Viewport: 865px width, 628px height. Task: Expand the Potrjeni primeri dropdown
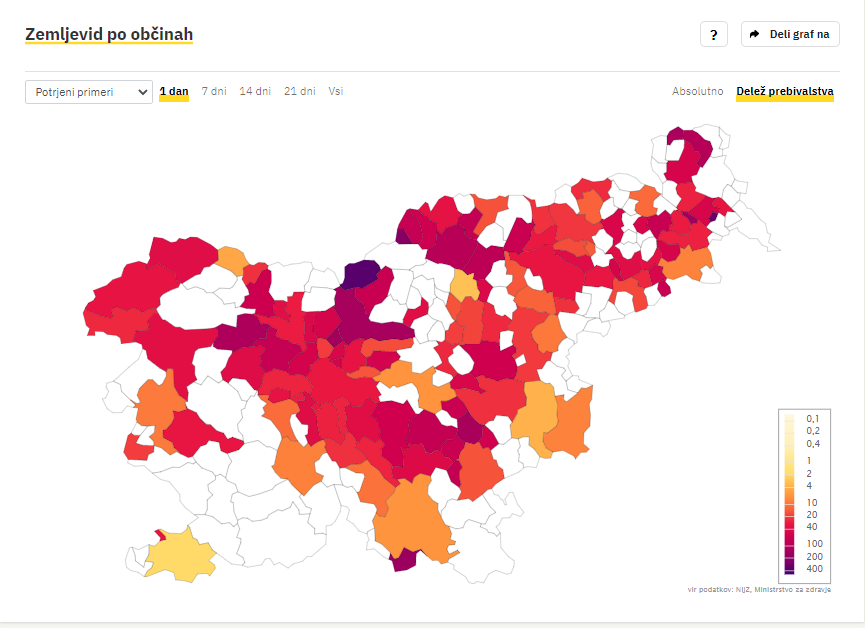(89, 92)
